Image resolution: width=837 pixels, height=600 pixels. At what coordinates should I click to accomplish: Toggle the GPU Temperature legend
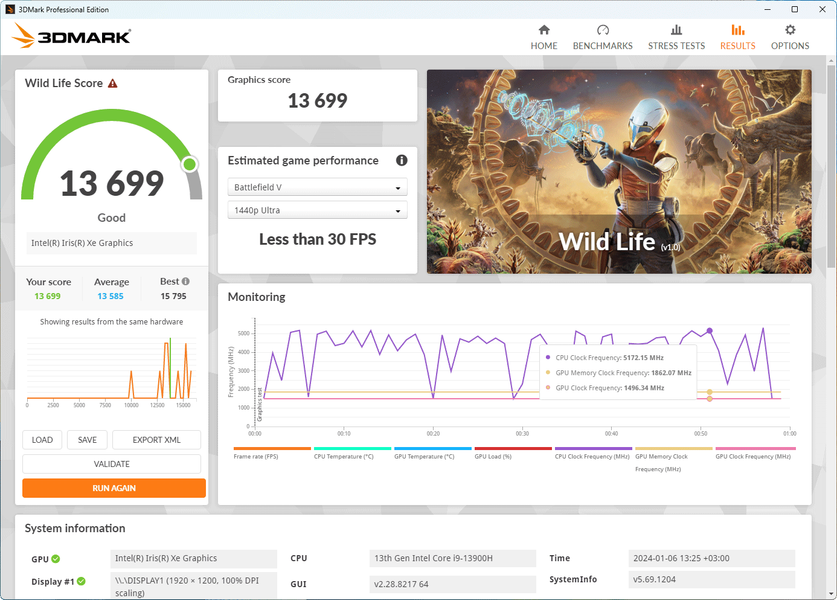pyautogui.click(x=432, y=453)
